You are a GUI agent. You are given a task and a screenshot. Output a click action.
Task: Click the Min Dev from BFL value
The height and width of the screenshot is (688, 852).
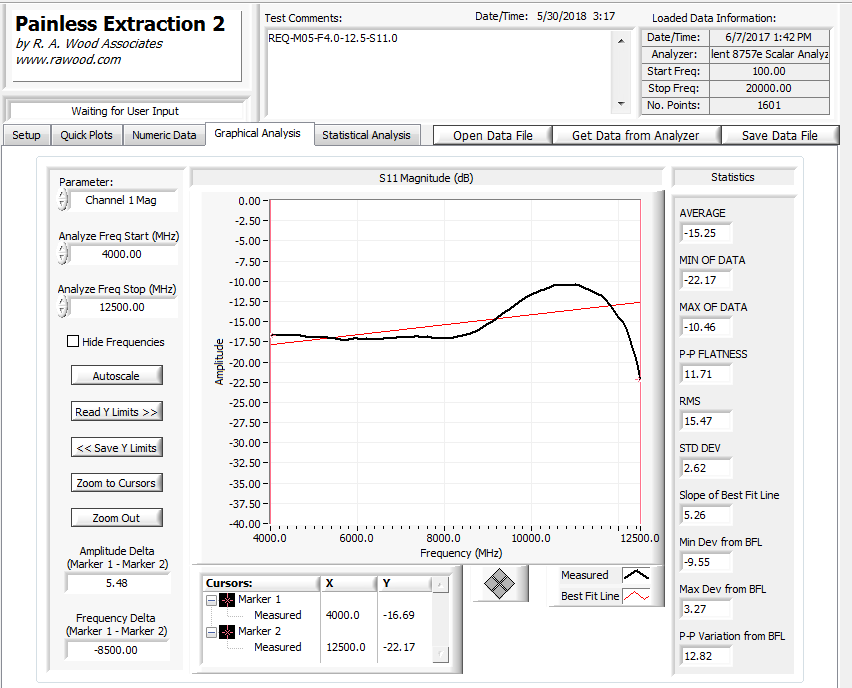(705, 562)
